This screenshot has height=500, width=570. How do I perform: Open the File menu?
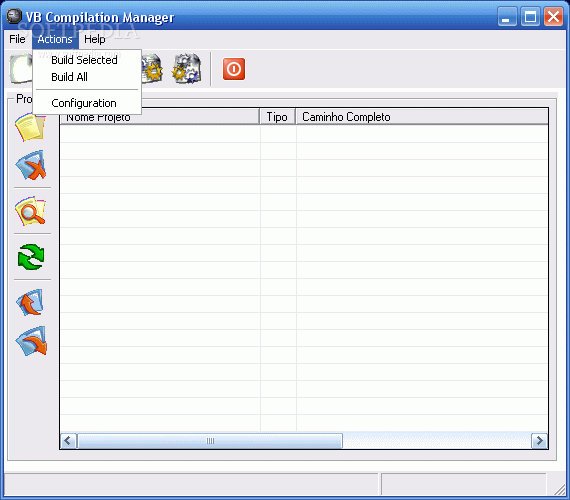17,39
